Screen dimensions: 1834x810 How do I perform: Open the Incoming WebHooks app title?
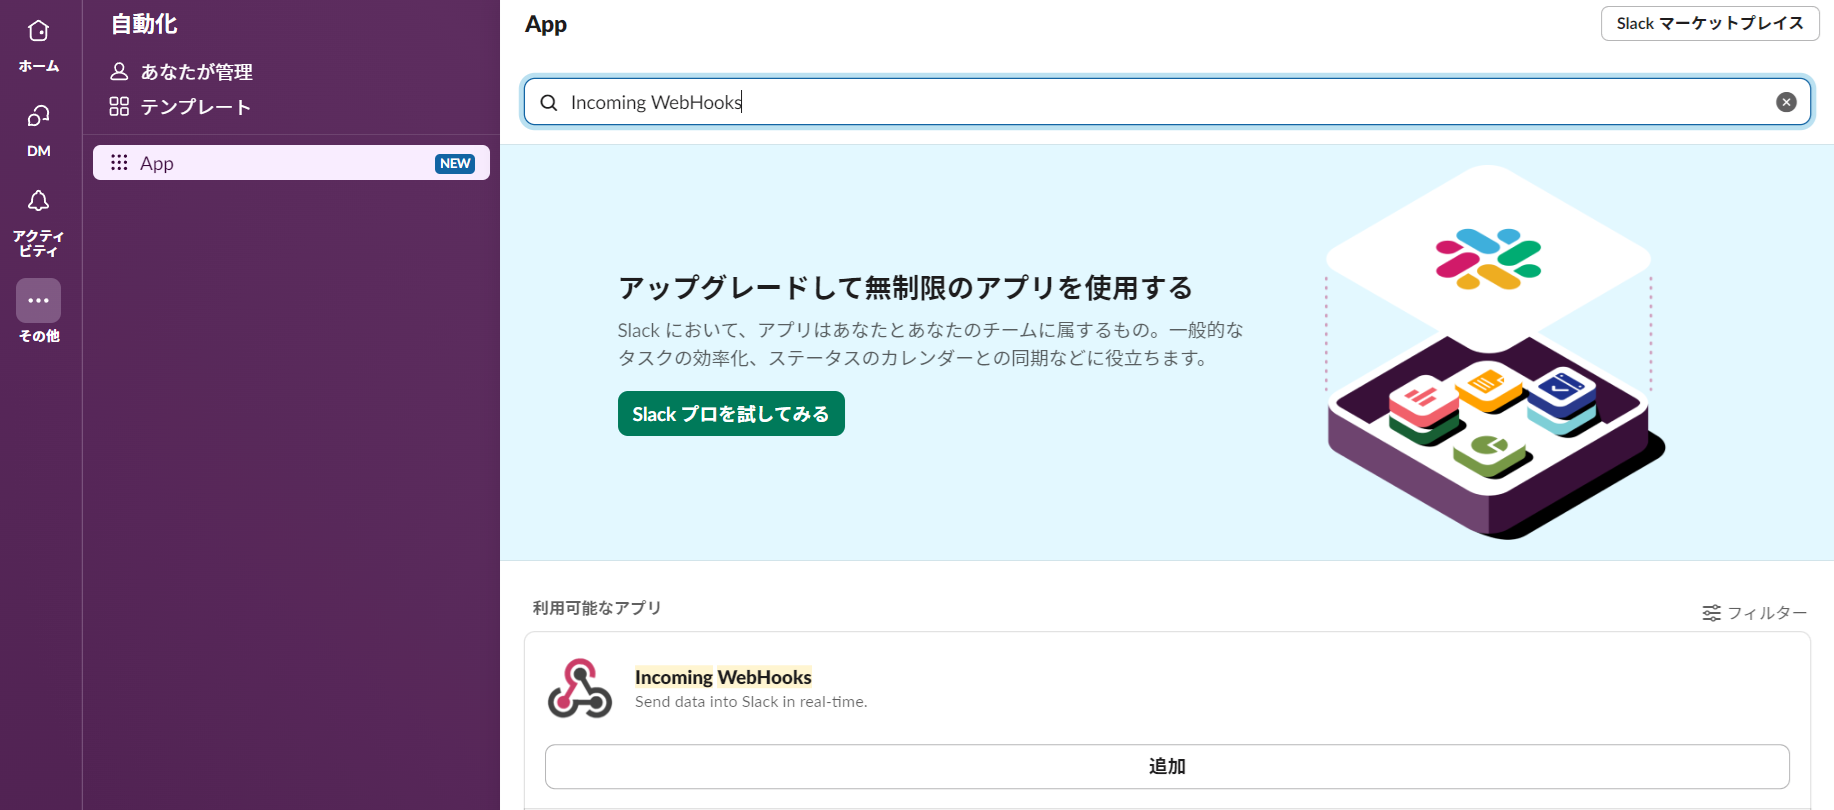[x=723, y=677]
